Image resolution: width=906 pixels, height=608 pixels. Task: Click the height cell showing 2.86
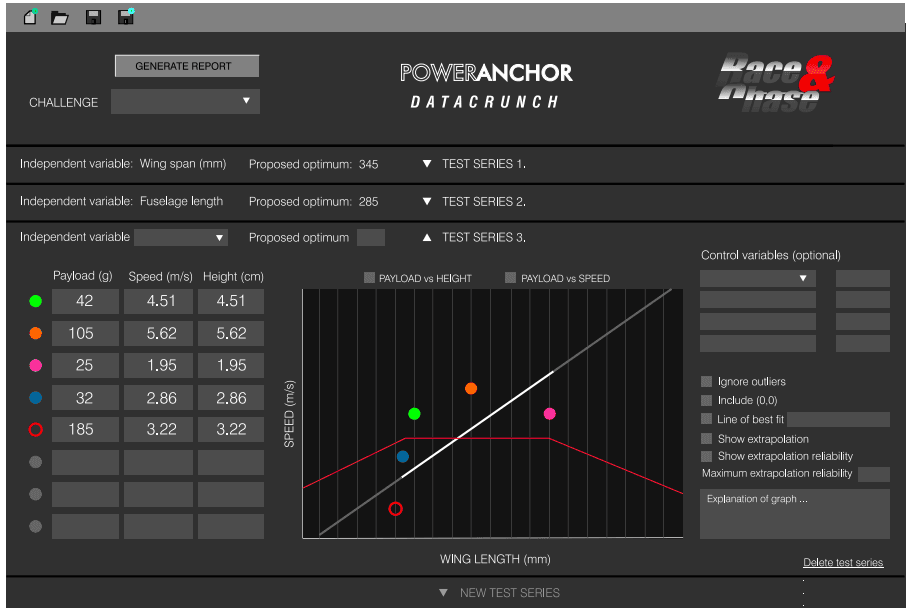(231, 398)
